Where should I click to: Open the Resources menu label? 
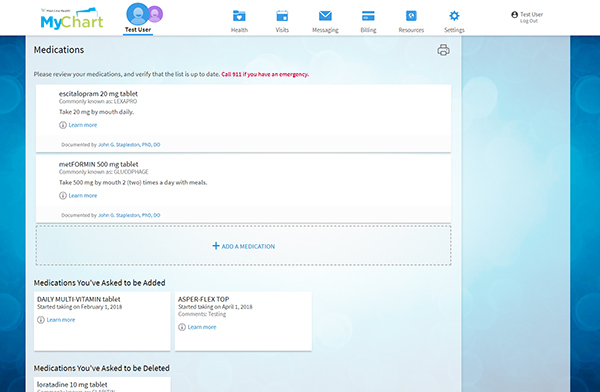[x=411, y=30]
